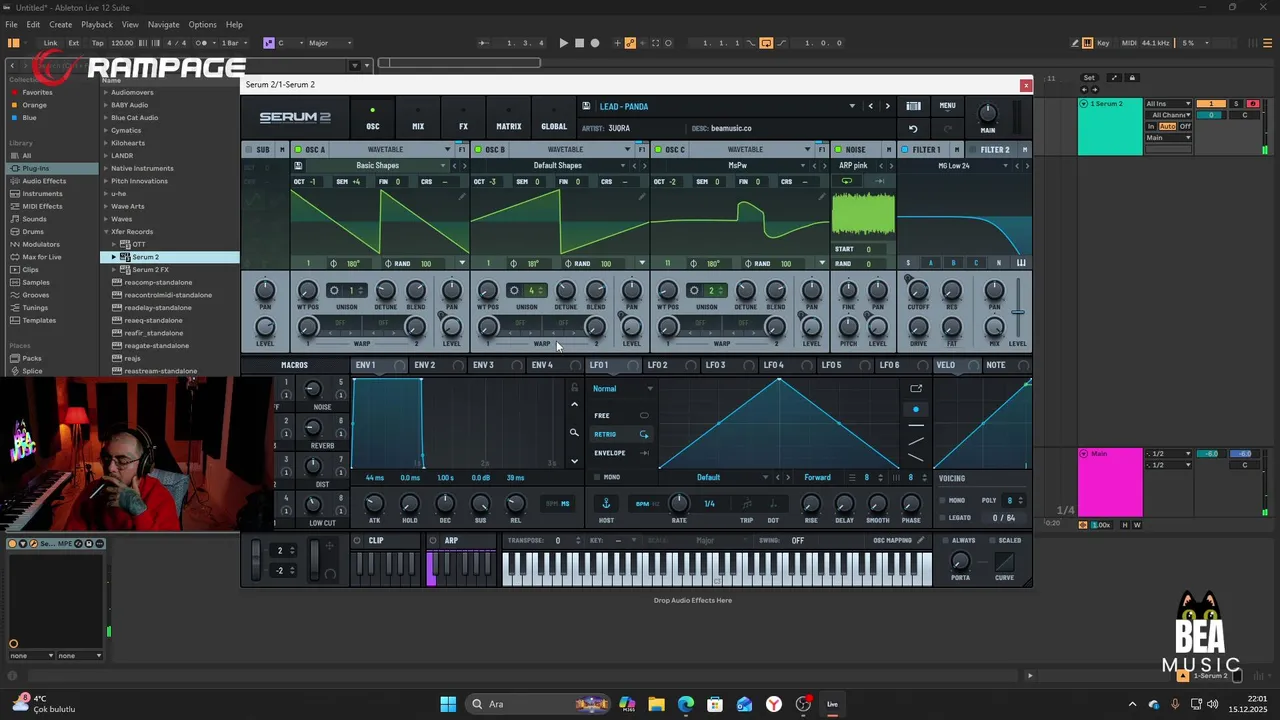
Task: Click OSC B wavetable edit pencil icon
Action: click(641, 197)
